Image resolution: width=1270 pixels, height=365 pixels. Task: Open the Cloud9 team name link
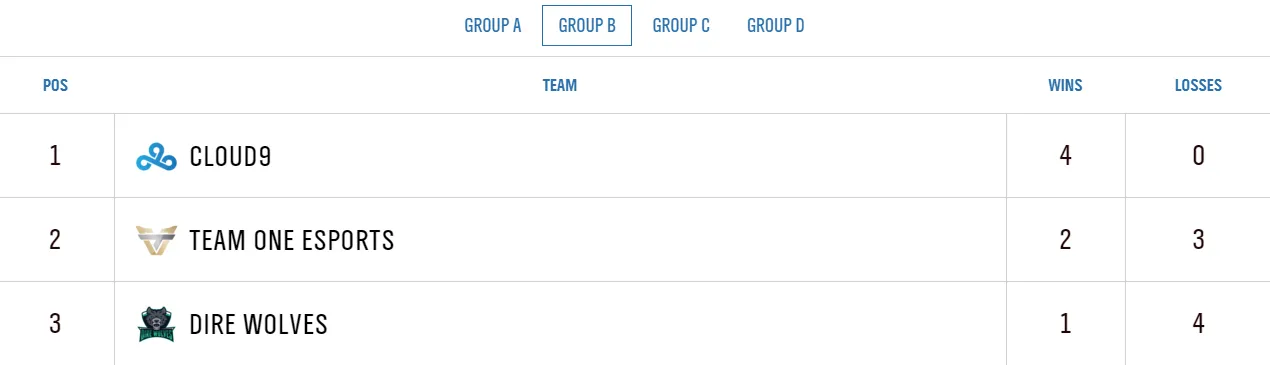click(230, 156)
